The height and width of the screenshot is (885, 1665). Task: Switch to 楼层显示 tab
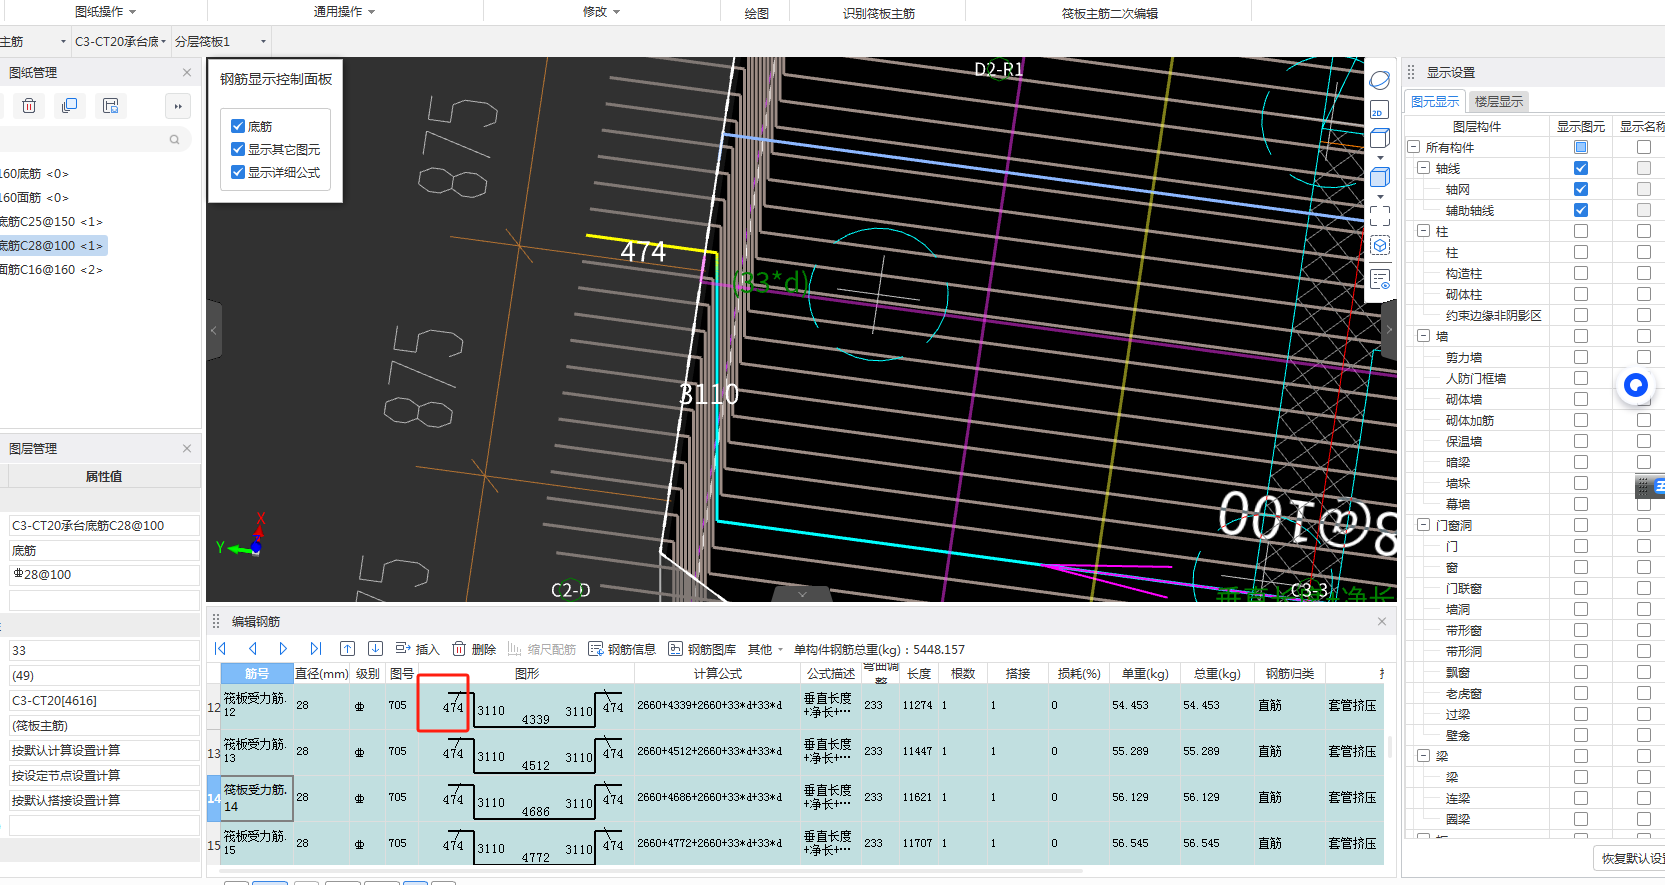pyautogui.click(x=1499, y=101)
